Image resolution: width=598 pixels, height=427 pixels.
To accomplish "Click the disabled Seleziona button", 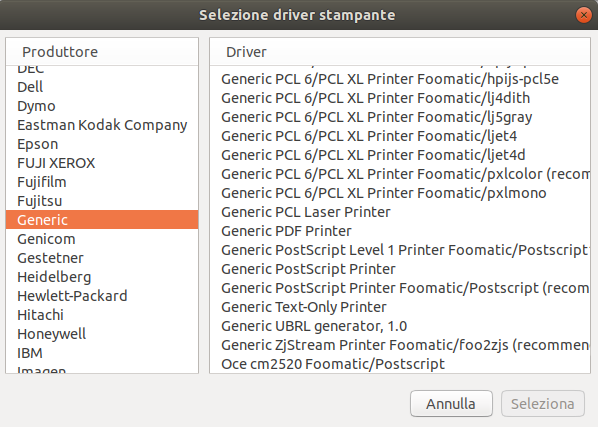I will [542, 403].
